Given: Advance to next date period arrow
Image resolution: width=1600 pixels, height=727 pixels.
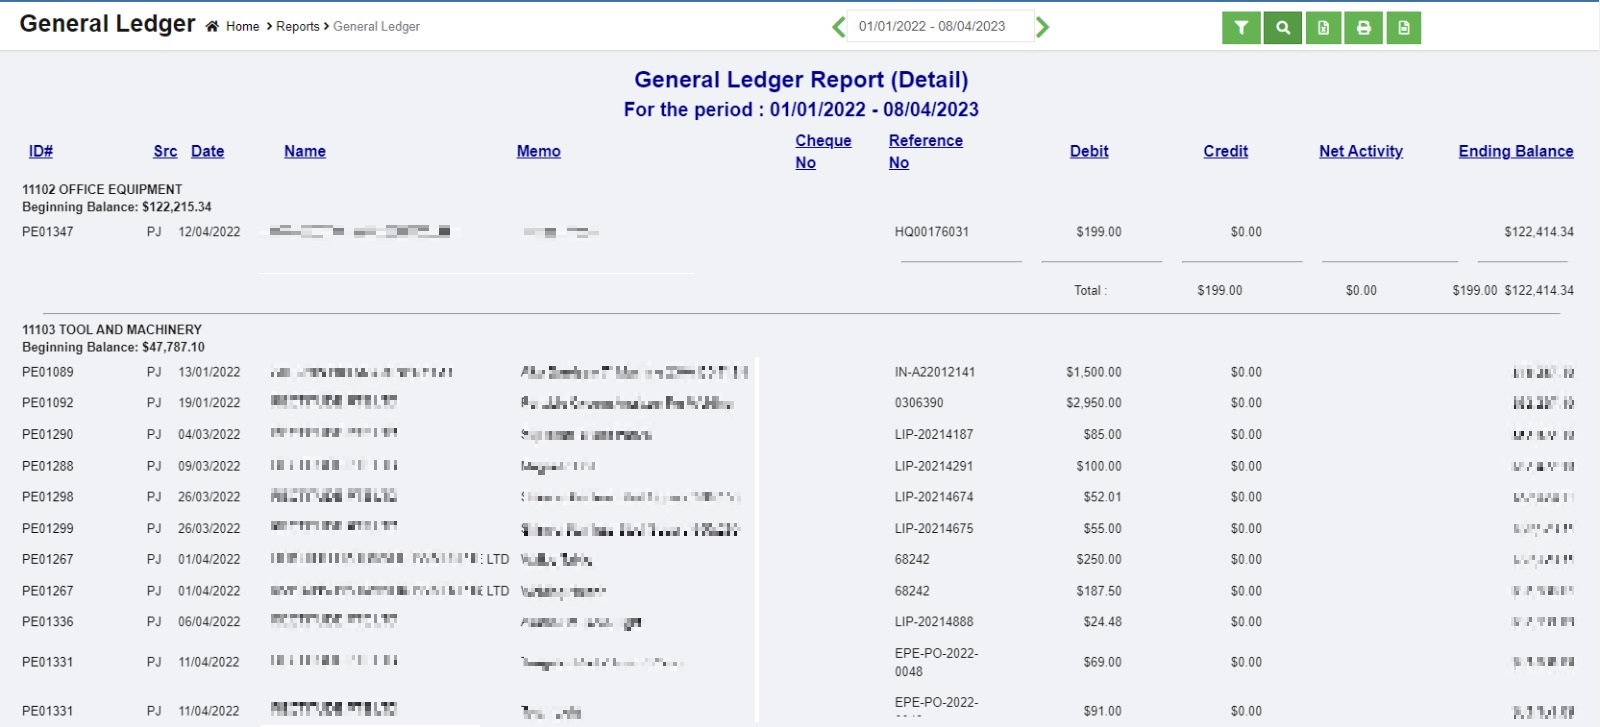Looking at the screenshot, I should pos(1042,27).
